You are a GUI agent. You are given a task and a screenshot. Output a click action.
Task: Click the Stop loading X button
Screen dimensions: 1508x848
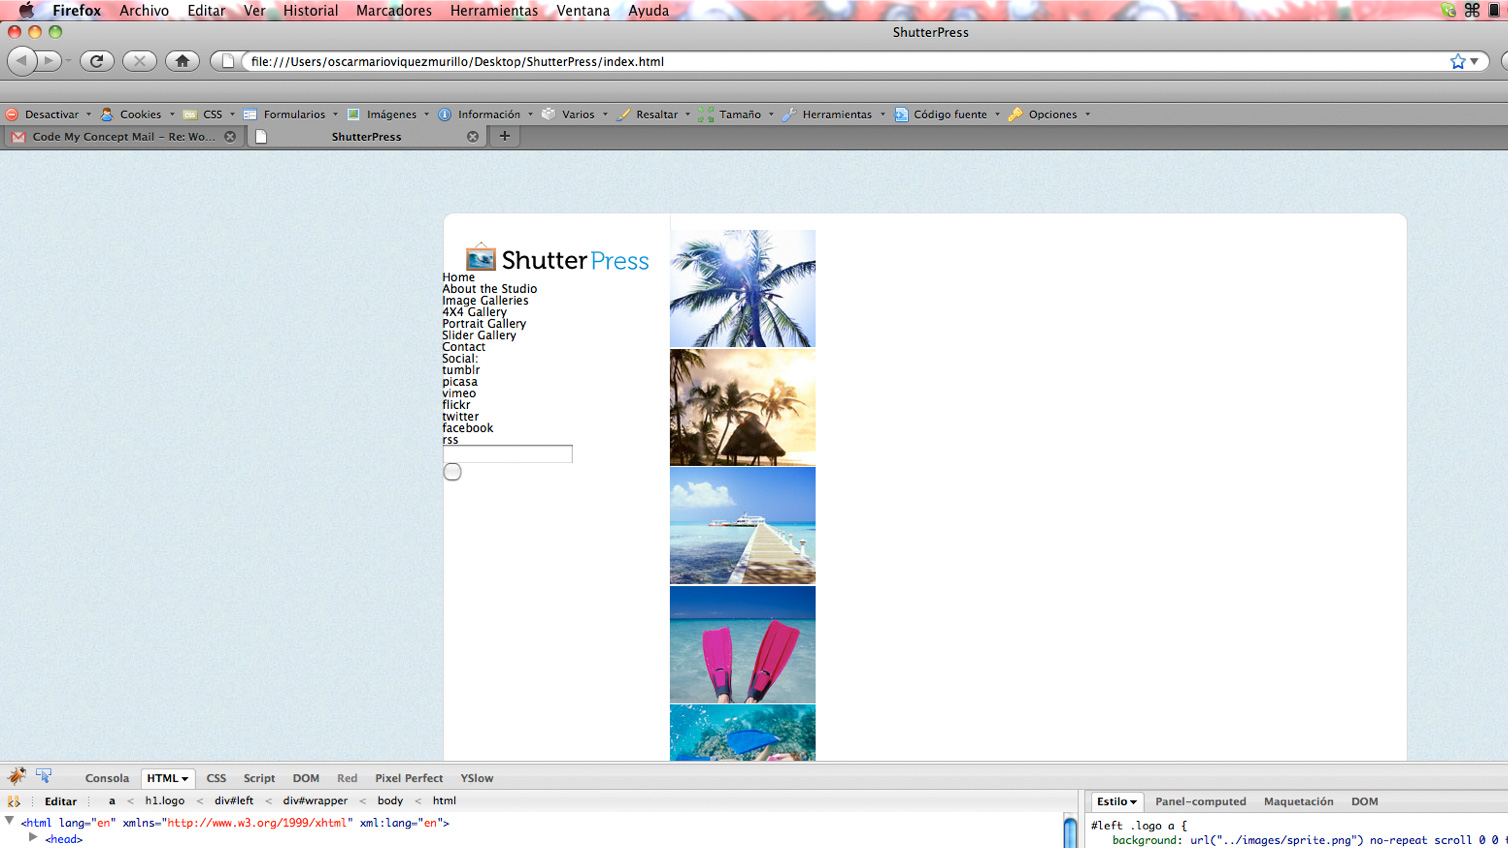(140, 61)
